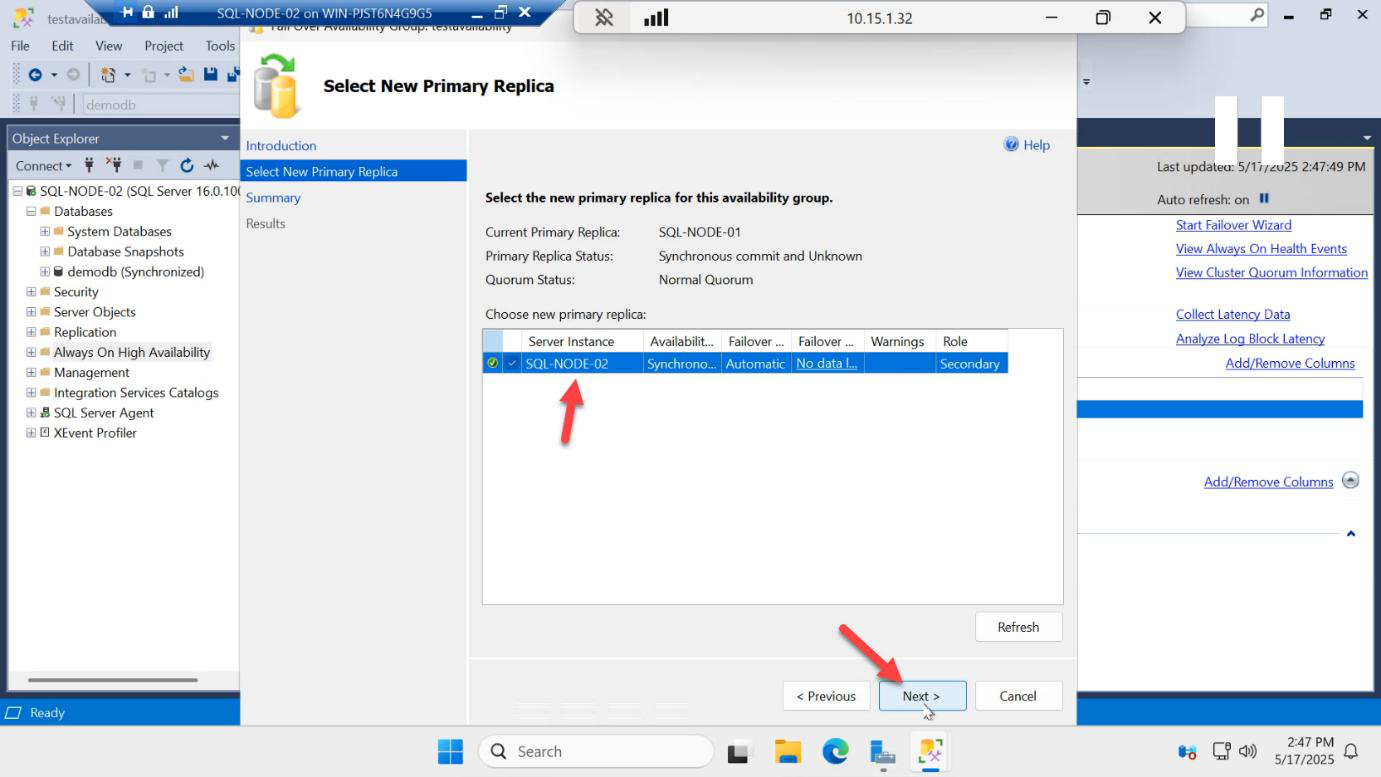Image resolution: width=1381 pixels, height=777 pixels.
Task: Click the Open File folder toolbar icon
Action: [186, 74]
